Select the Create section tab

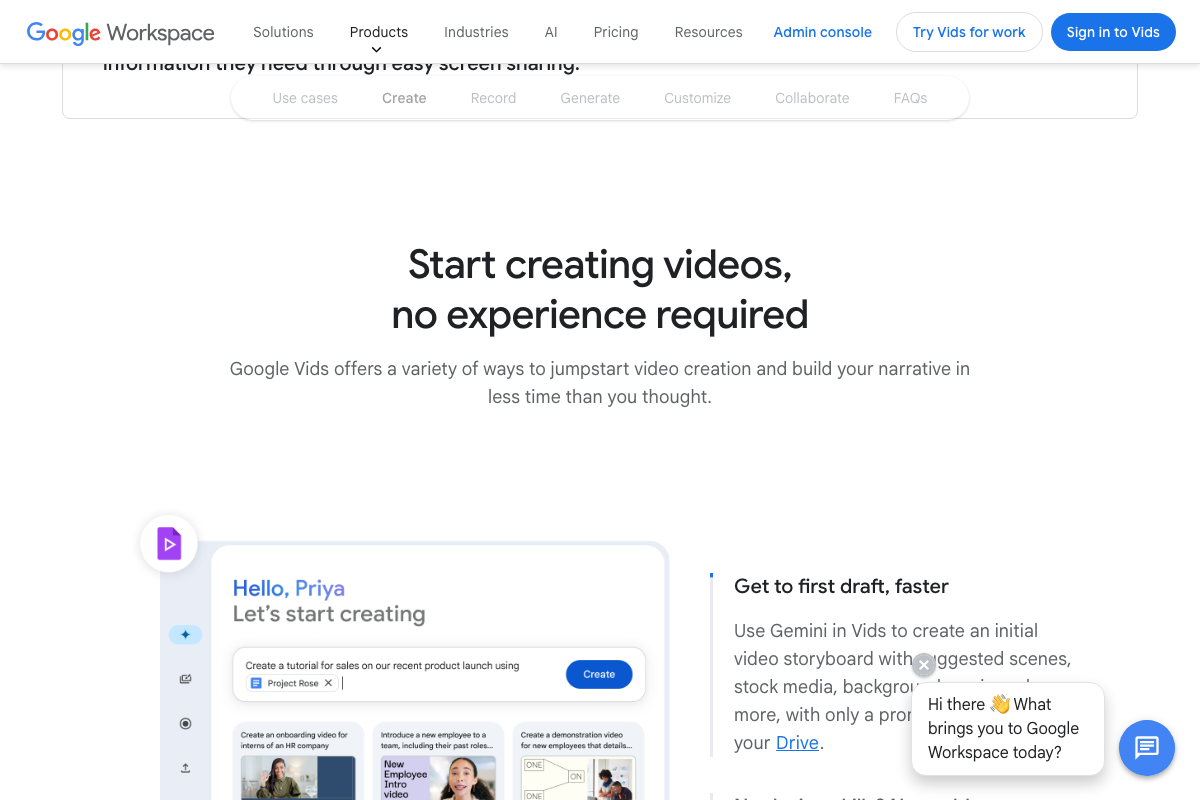pos(404,98)
